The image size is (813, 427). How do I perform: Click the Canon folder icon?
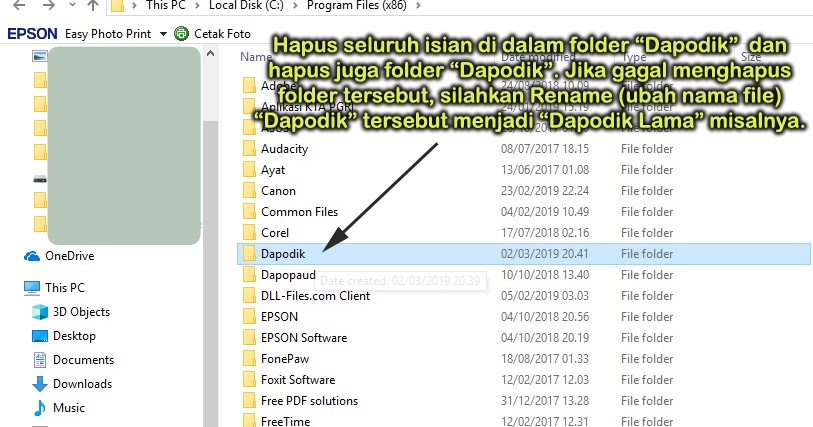tap(249, 191)
